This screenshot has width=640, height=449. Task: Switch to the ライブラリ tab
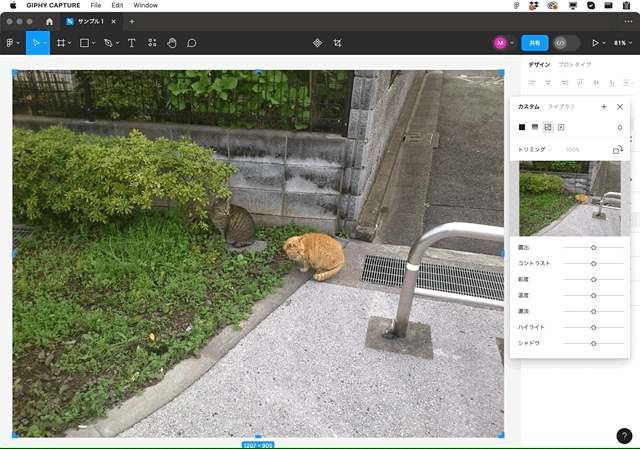(x=561, y=107)
